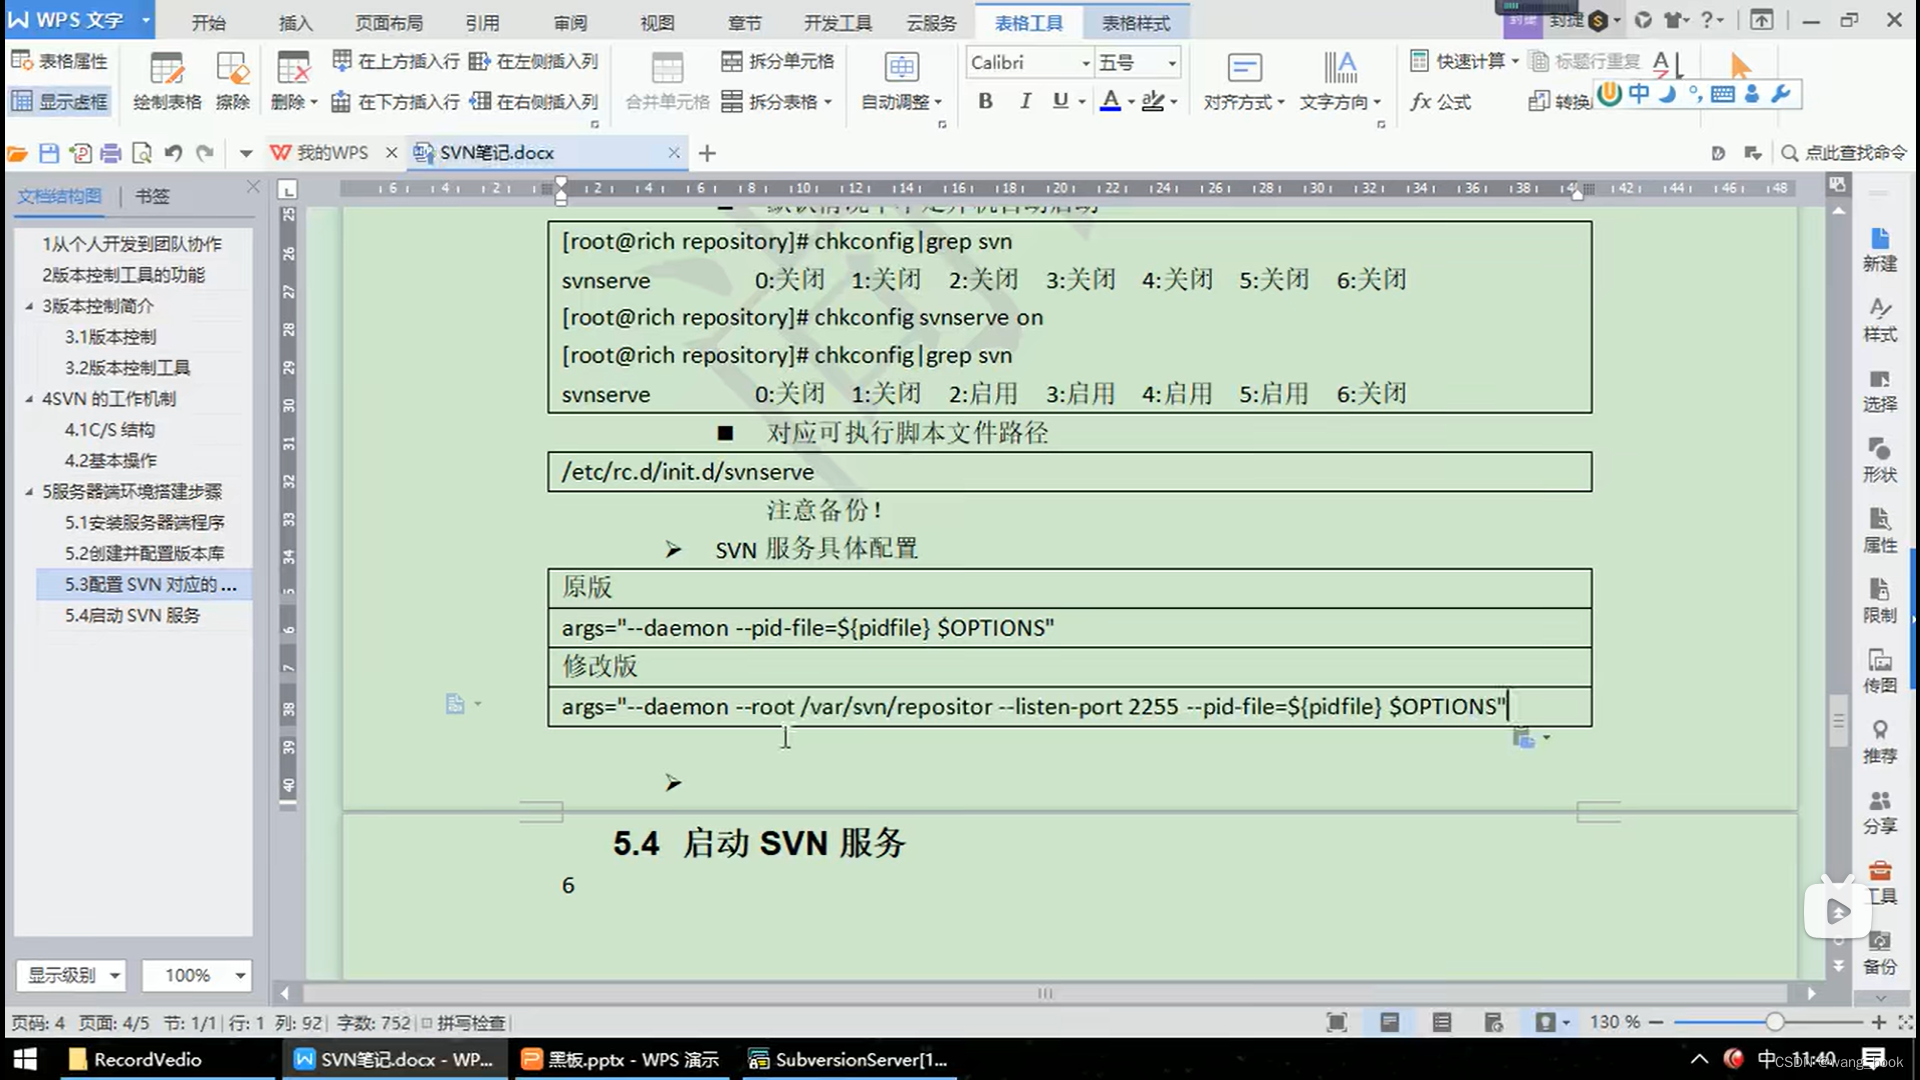This screenshot has height=1080, width=1920.
Task: Open the 100% zoom dropdown in the sidebar
Action: [x=240, y=975]
